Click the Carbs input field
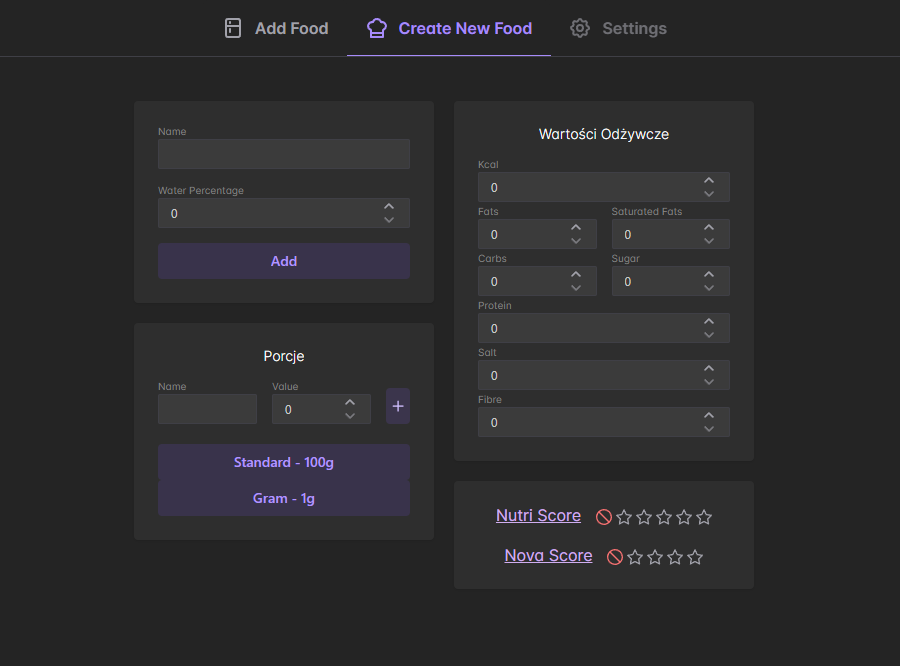The height and width of the screenshot is (666, 900). tap(537, 281)
